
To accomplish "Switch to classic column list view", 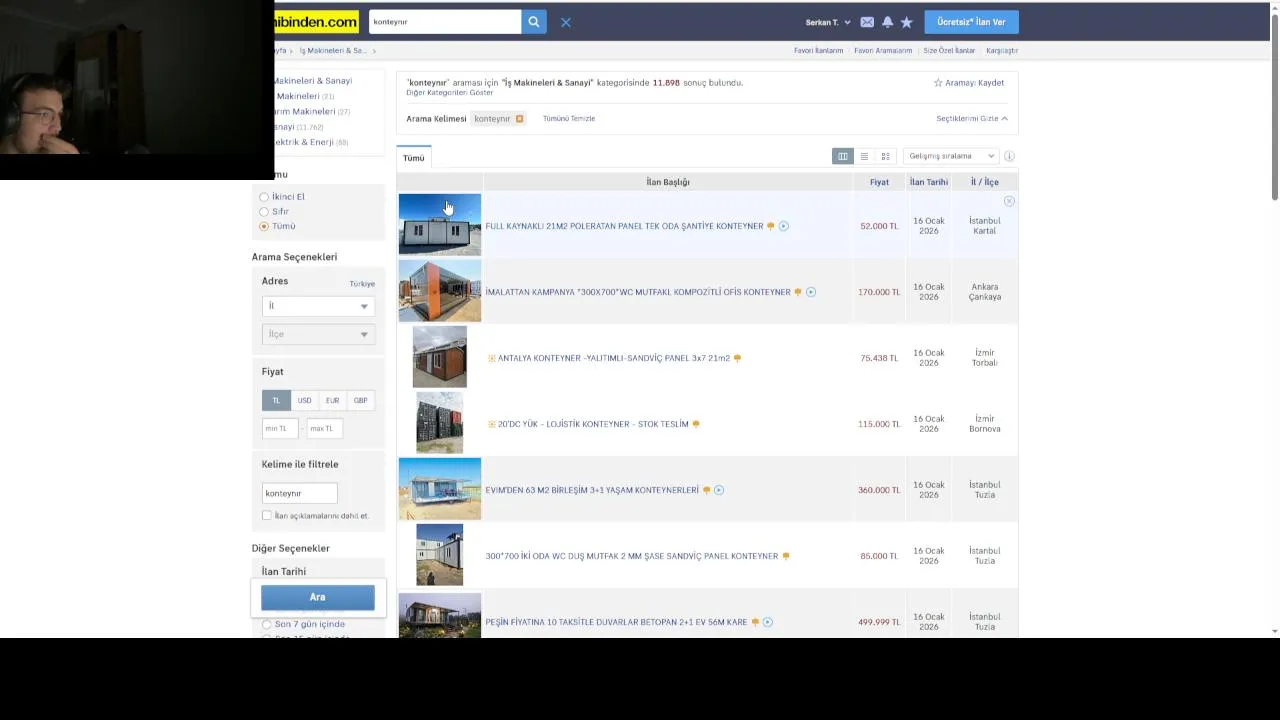I will (843, 156).
